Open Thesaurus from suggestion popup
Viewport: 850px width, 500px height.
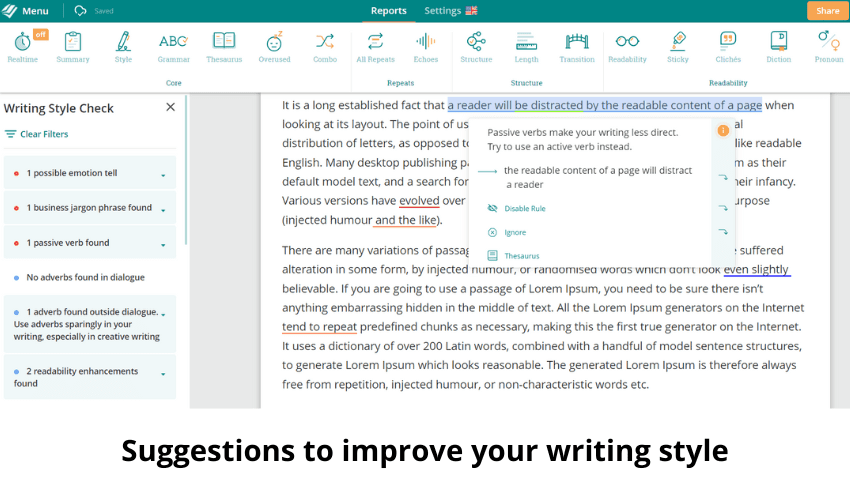coord(521,255)
